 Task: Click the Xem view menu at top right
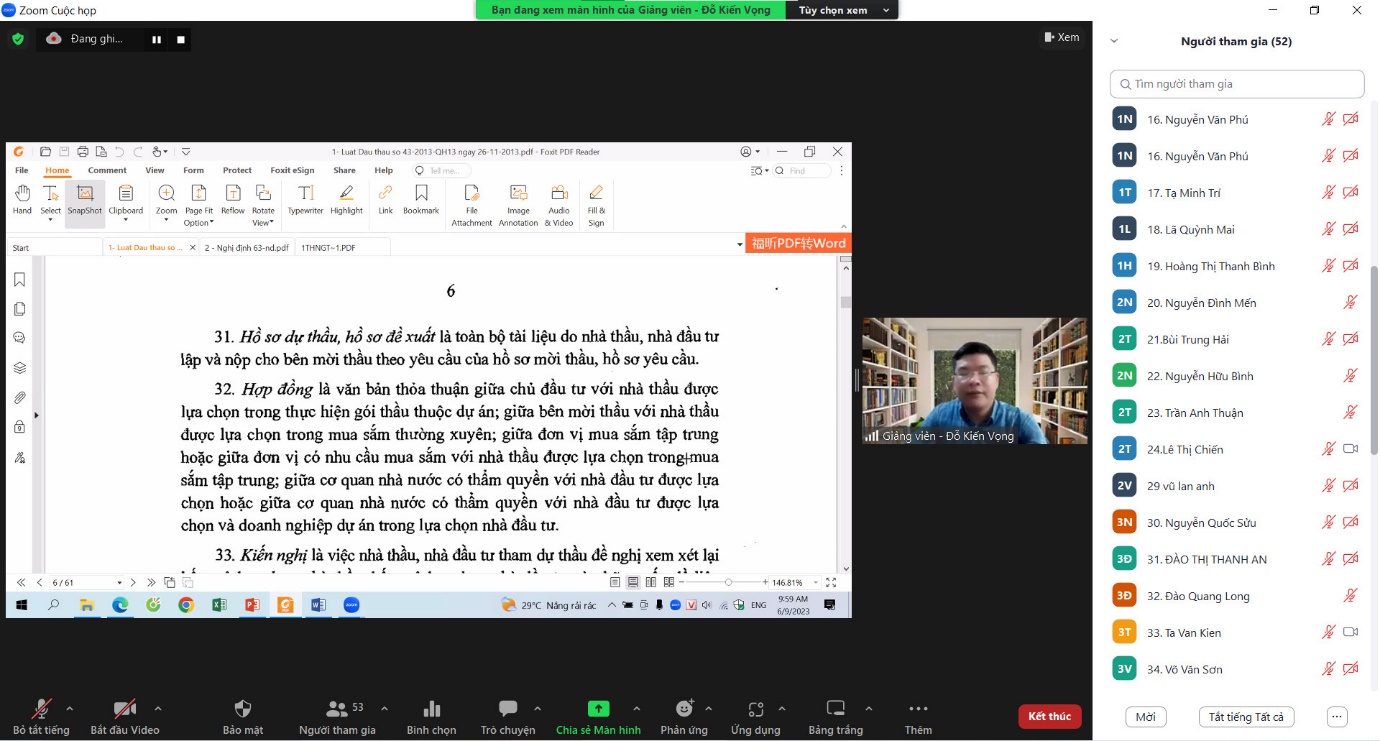click(x=1061, y=37)
